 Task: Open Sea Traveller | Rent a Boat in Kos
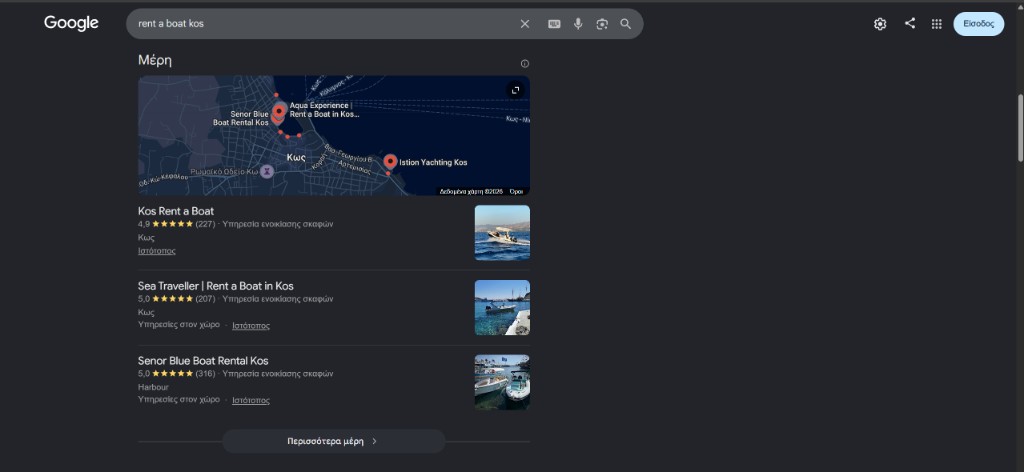pos(216,286)
